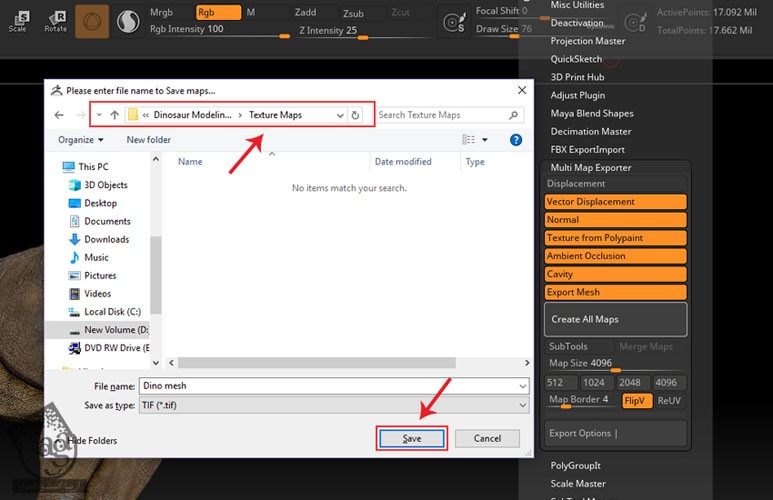
Task: Expand the view options dropdown arrow
Action: point(485,140)
